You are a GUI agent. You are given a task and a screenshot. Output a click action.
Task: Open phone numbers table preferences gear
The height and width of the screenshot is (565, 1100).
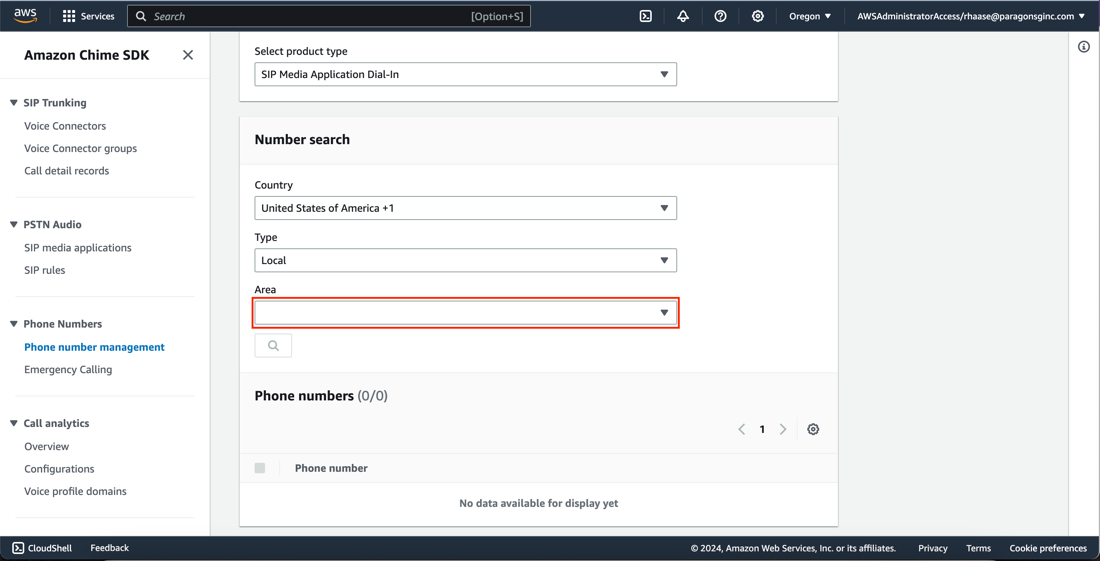[x=813, y=430]
